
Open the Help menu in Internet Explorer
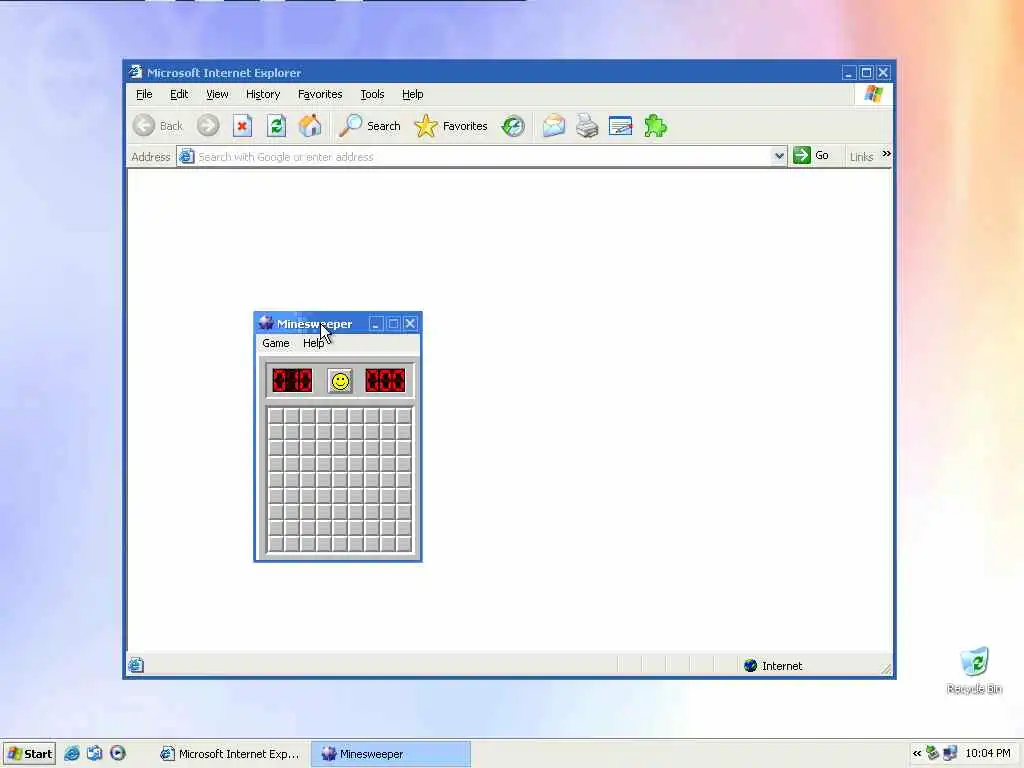point(412,94)
